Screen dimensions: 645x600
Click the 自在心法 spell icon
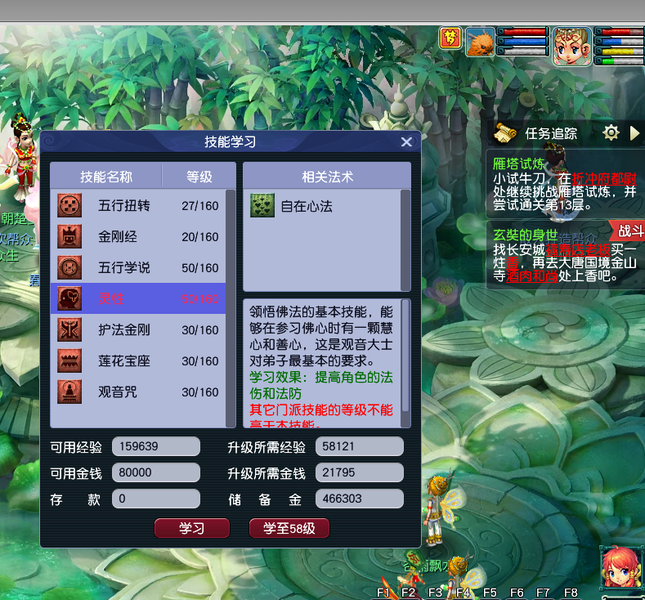coord(262,205)
